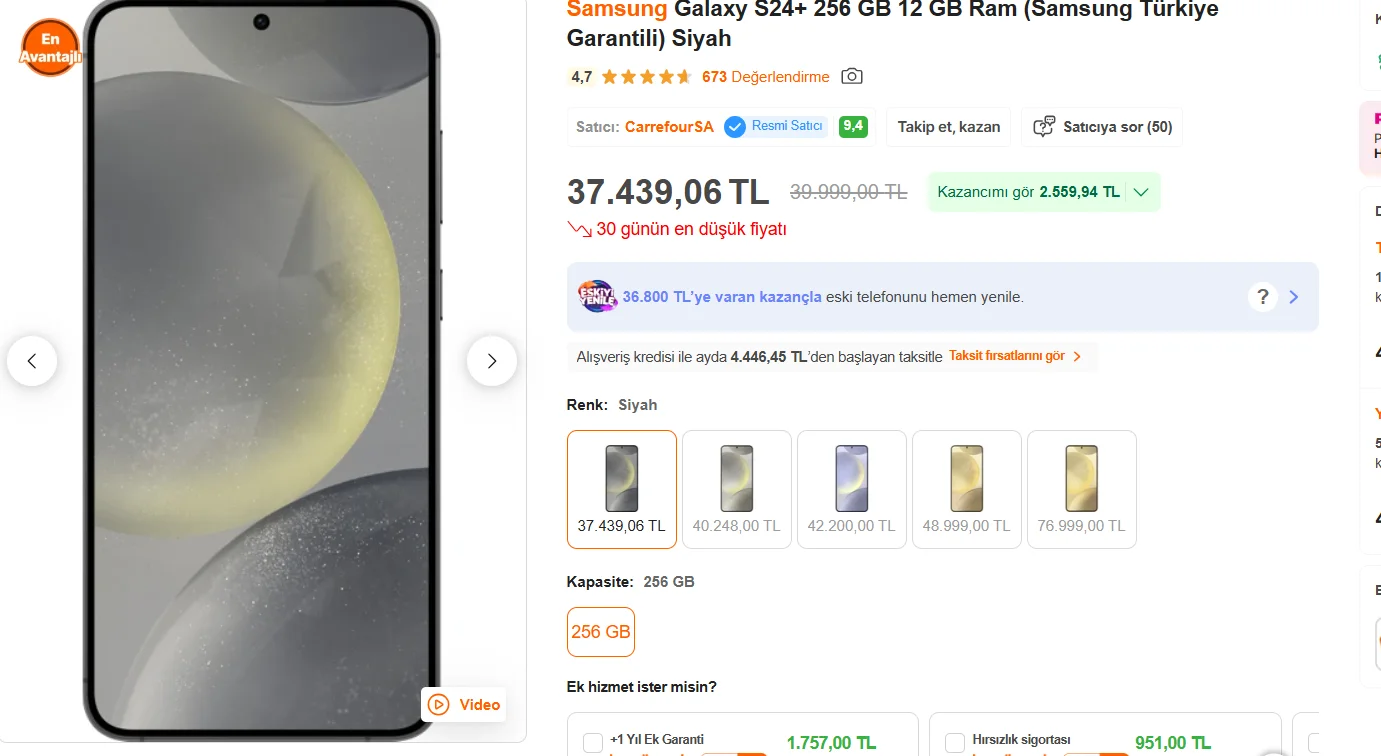Open Taksit fırsatlarını gör link
The height and width of the screenshot is (756, 1381).
(1015, 357)
